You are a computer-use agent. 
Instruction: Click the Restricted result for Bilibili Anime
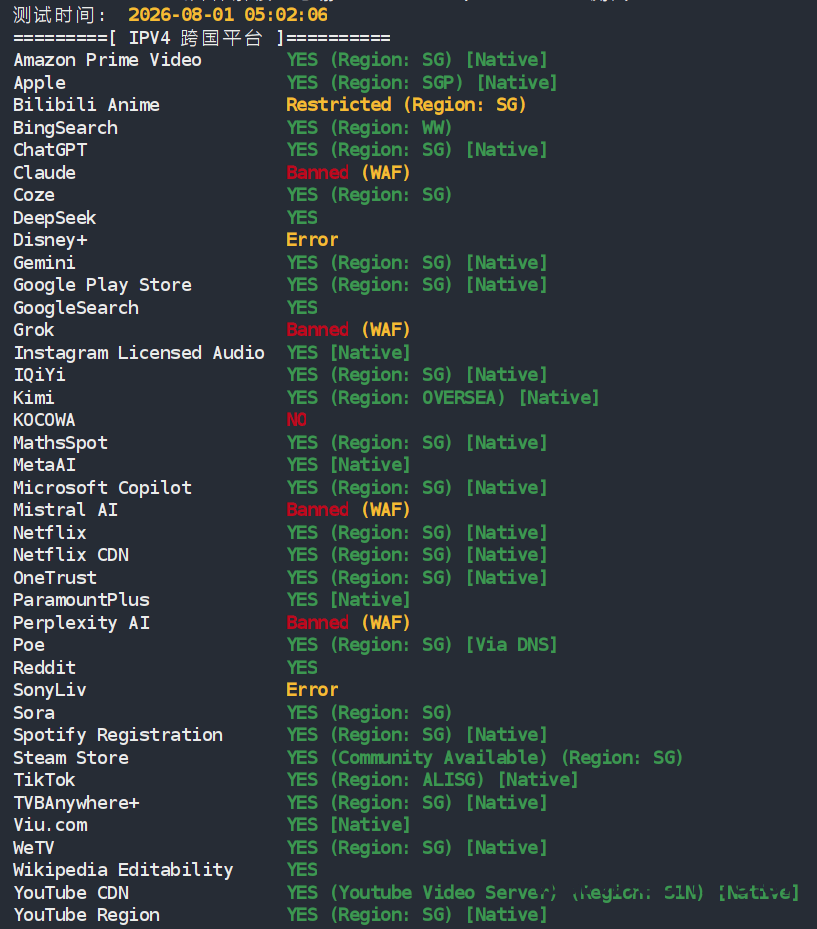click(338, 105)
